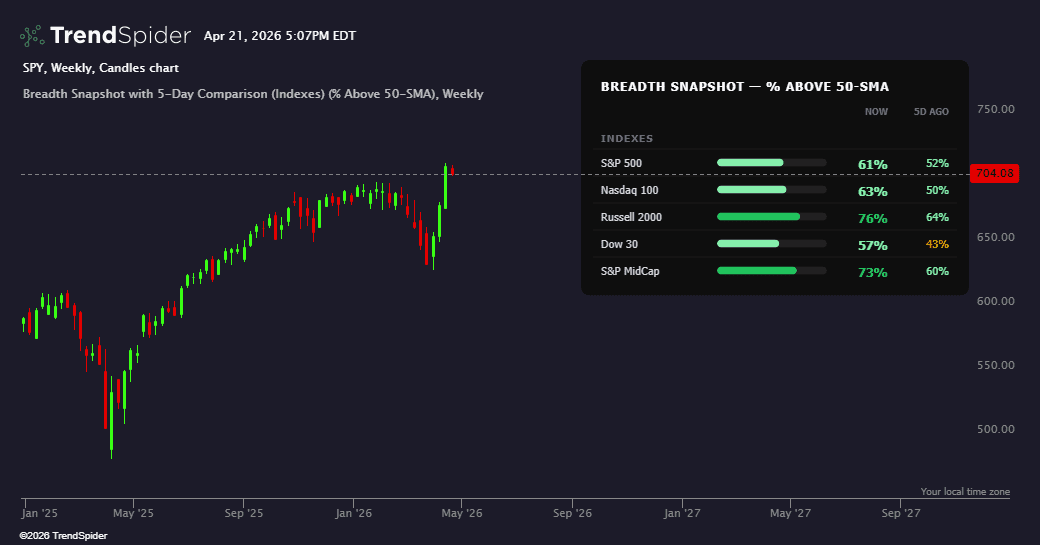Click the S&P MidCap 73% value
This screenshot has height=545, width=1040.
coord(873,272)
